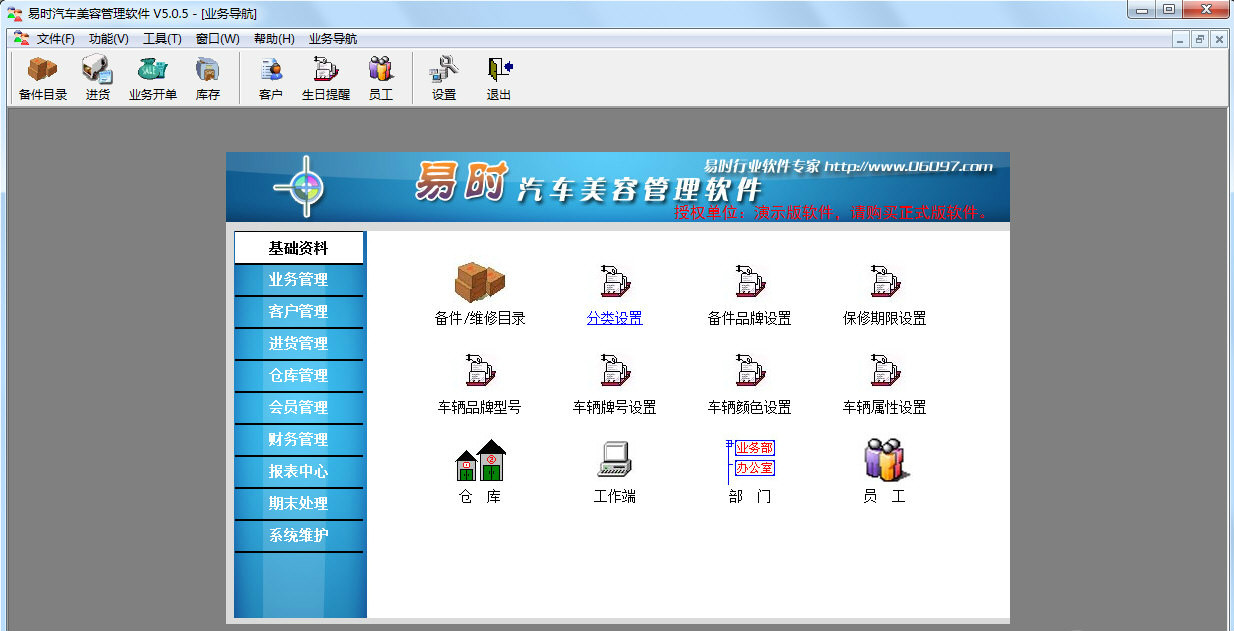Select the 基础资料 sidebar tab
1234x631 pixels.
(299, 248)
